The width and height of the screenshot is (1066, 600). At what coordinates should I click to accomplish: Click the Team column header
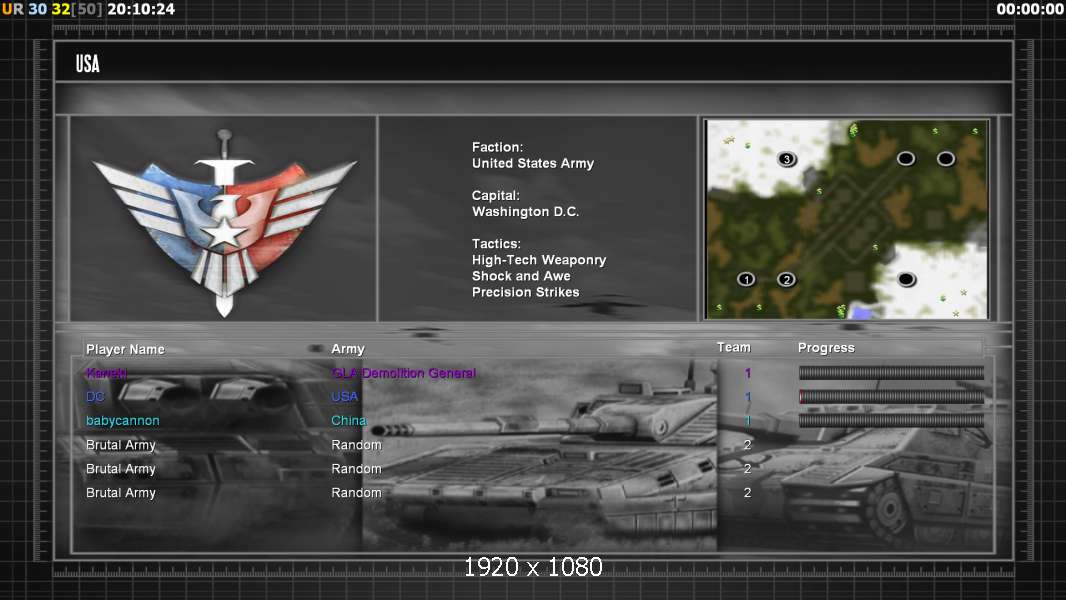734,347
